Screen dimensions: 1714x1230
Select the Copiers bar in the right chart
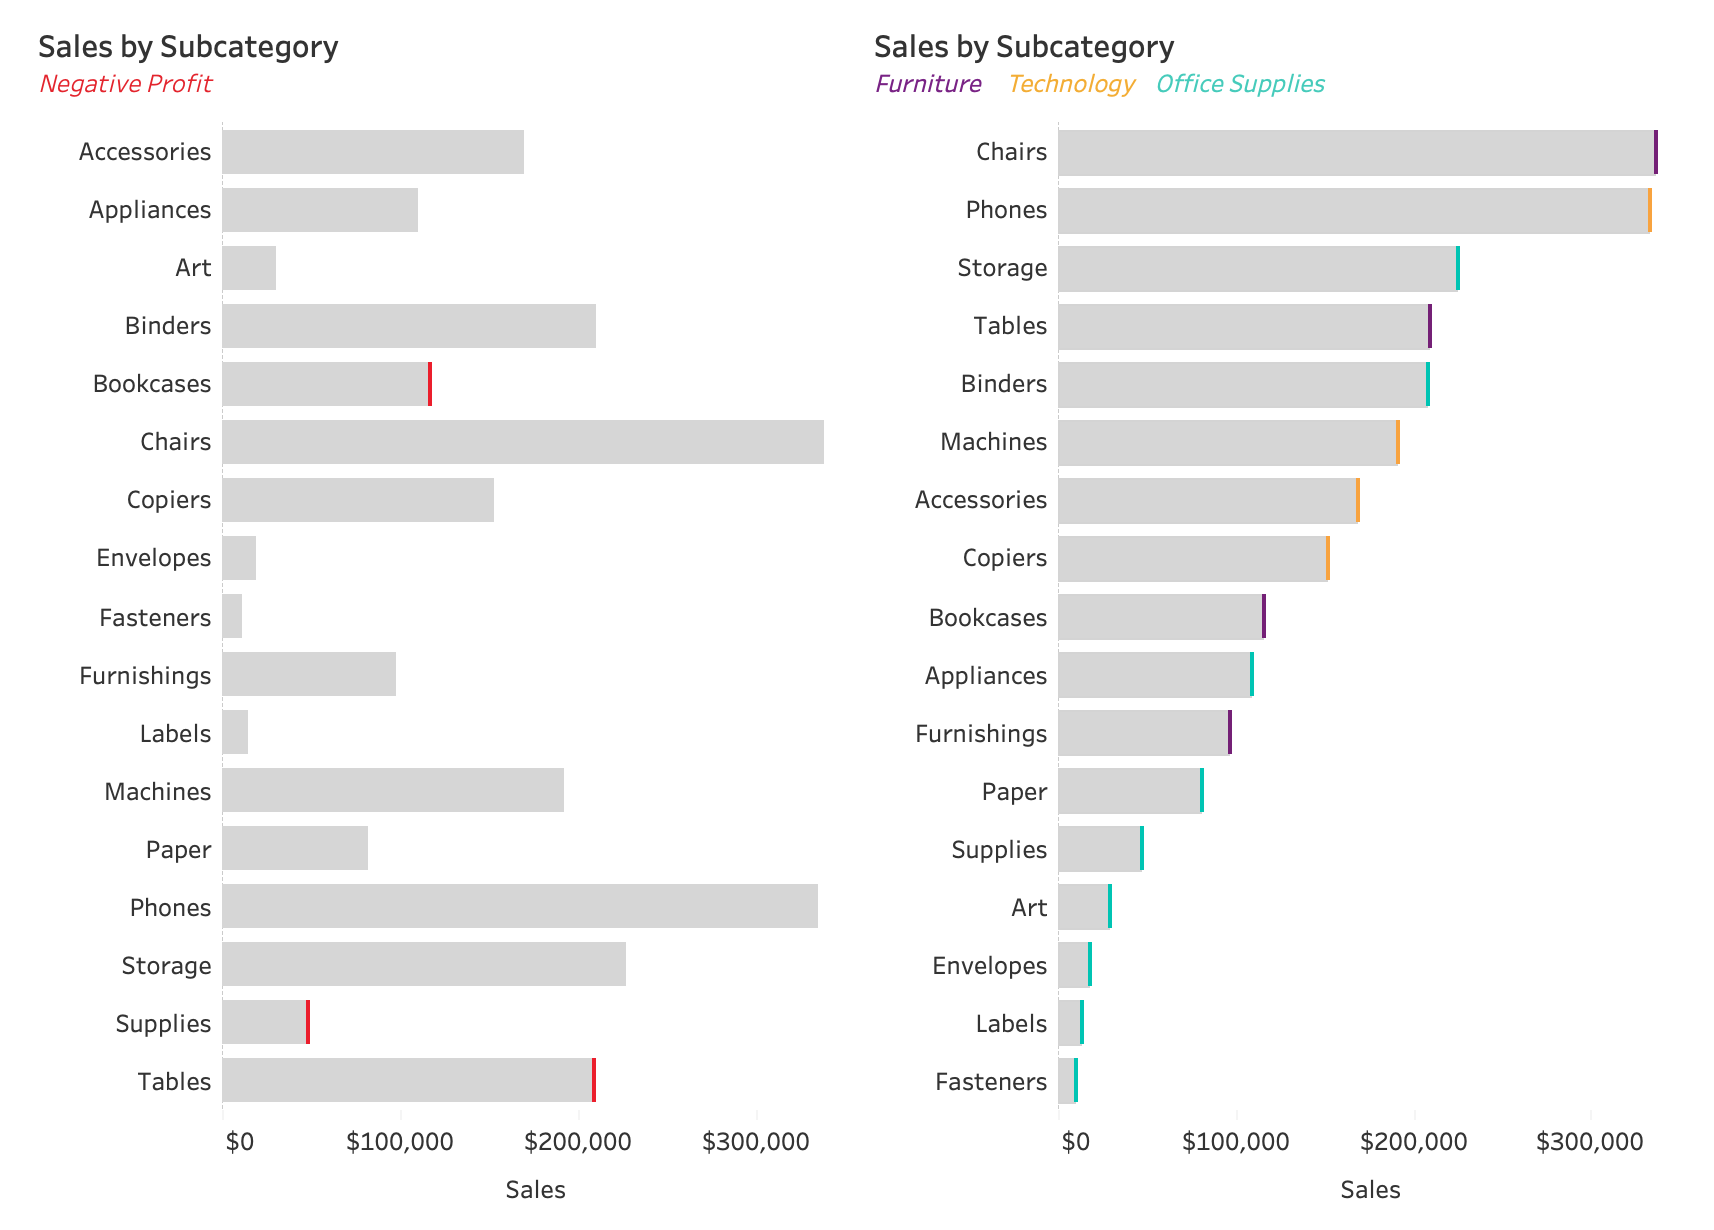[x=1192, y=558]
